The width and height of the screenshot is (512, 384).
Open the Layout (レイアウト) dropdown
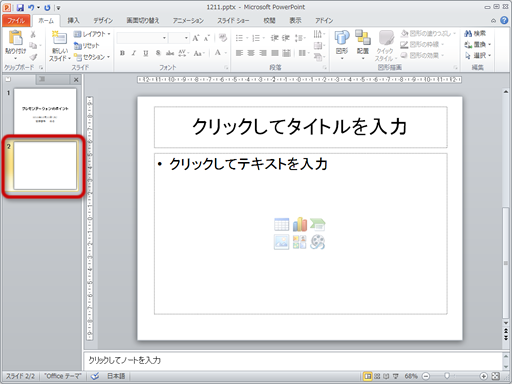point(92,34)
